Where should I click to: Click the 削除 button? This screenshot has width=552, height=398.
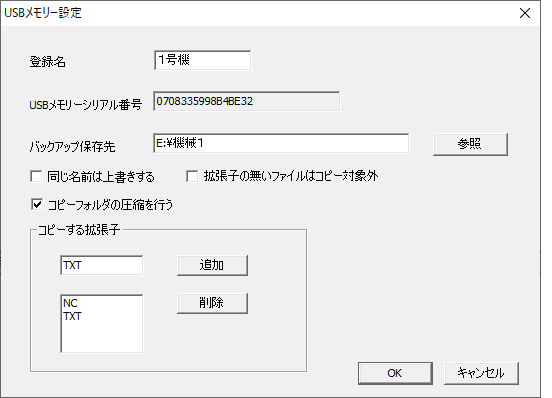212,303
